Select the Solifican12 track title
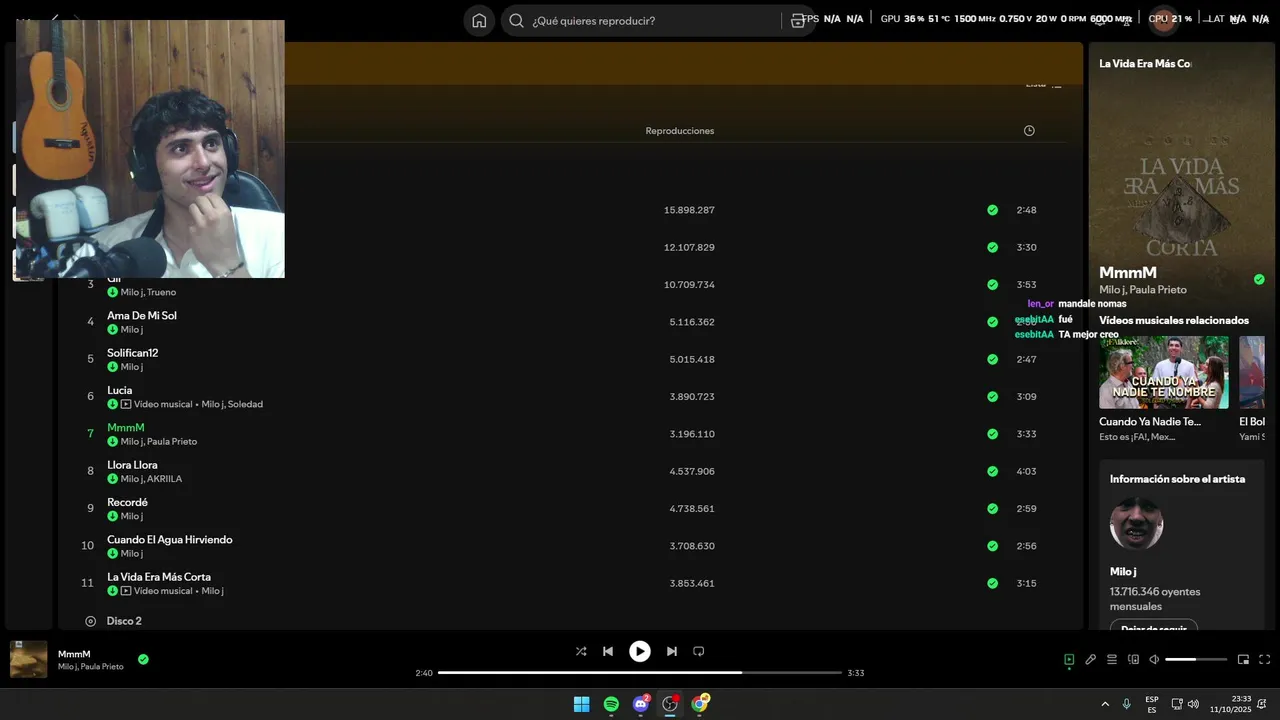 pos(132,353)
